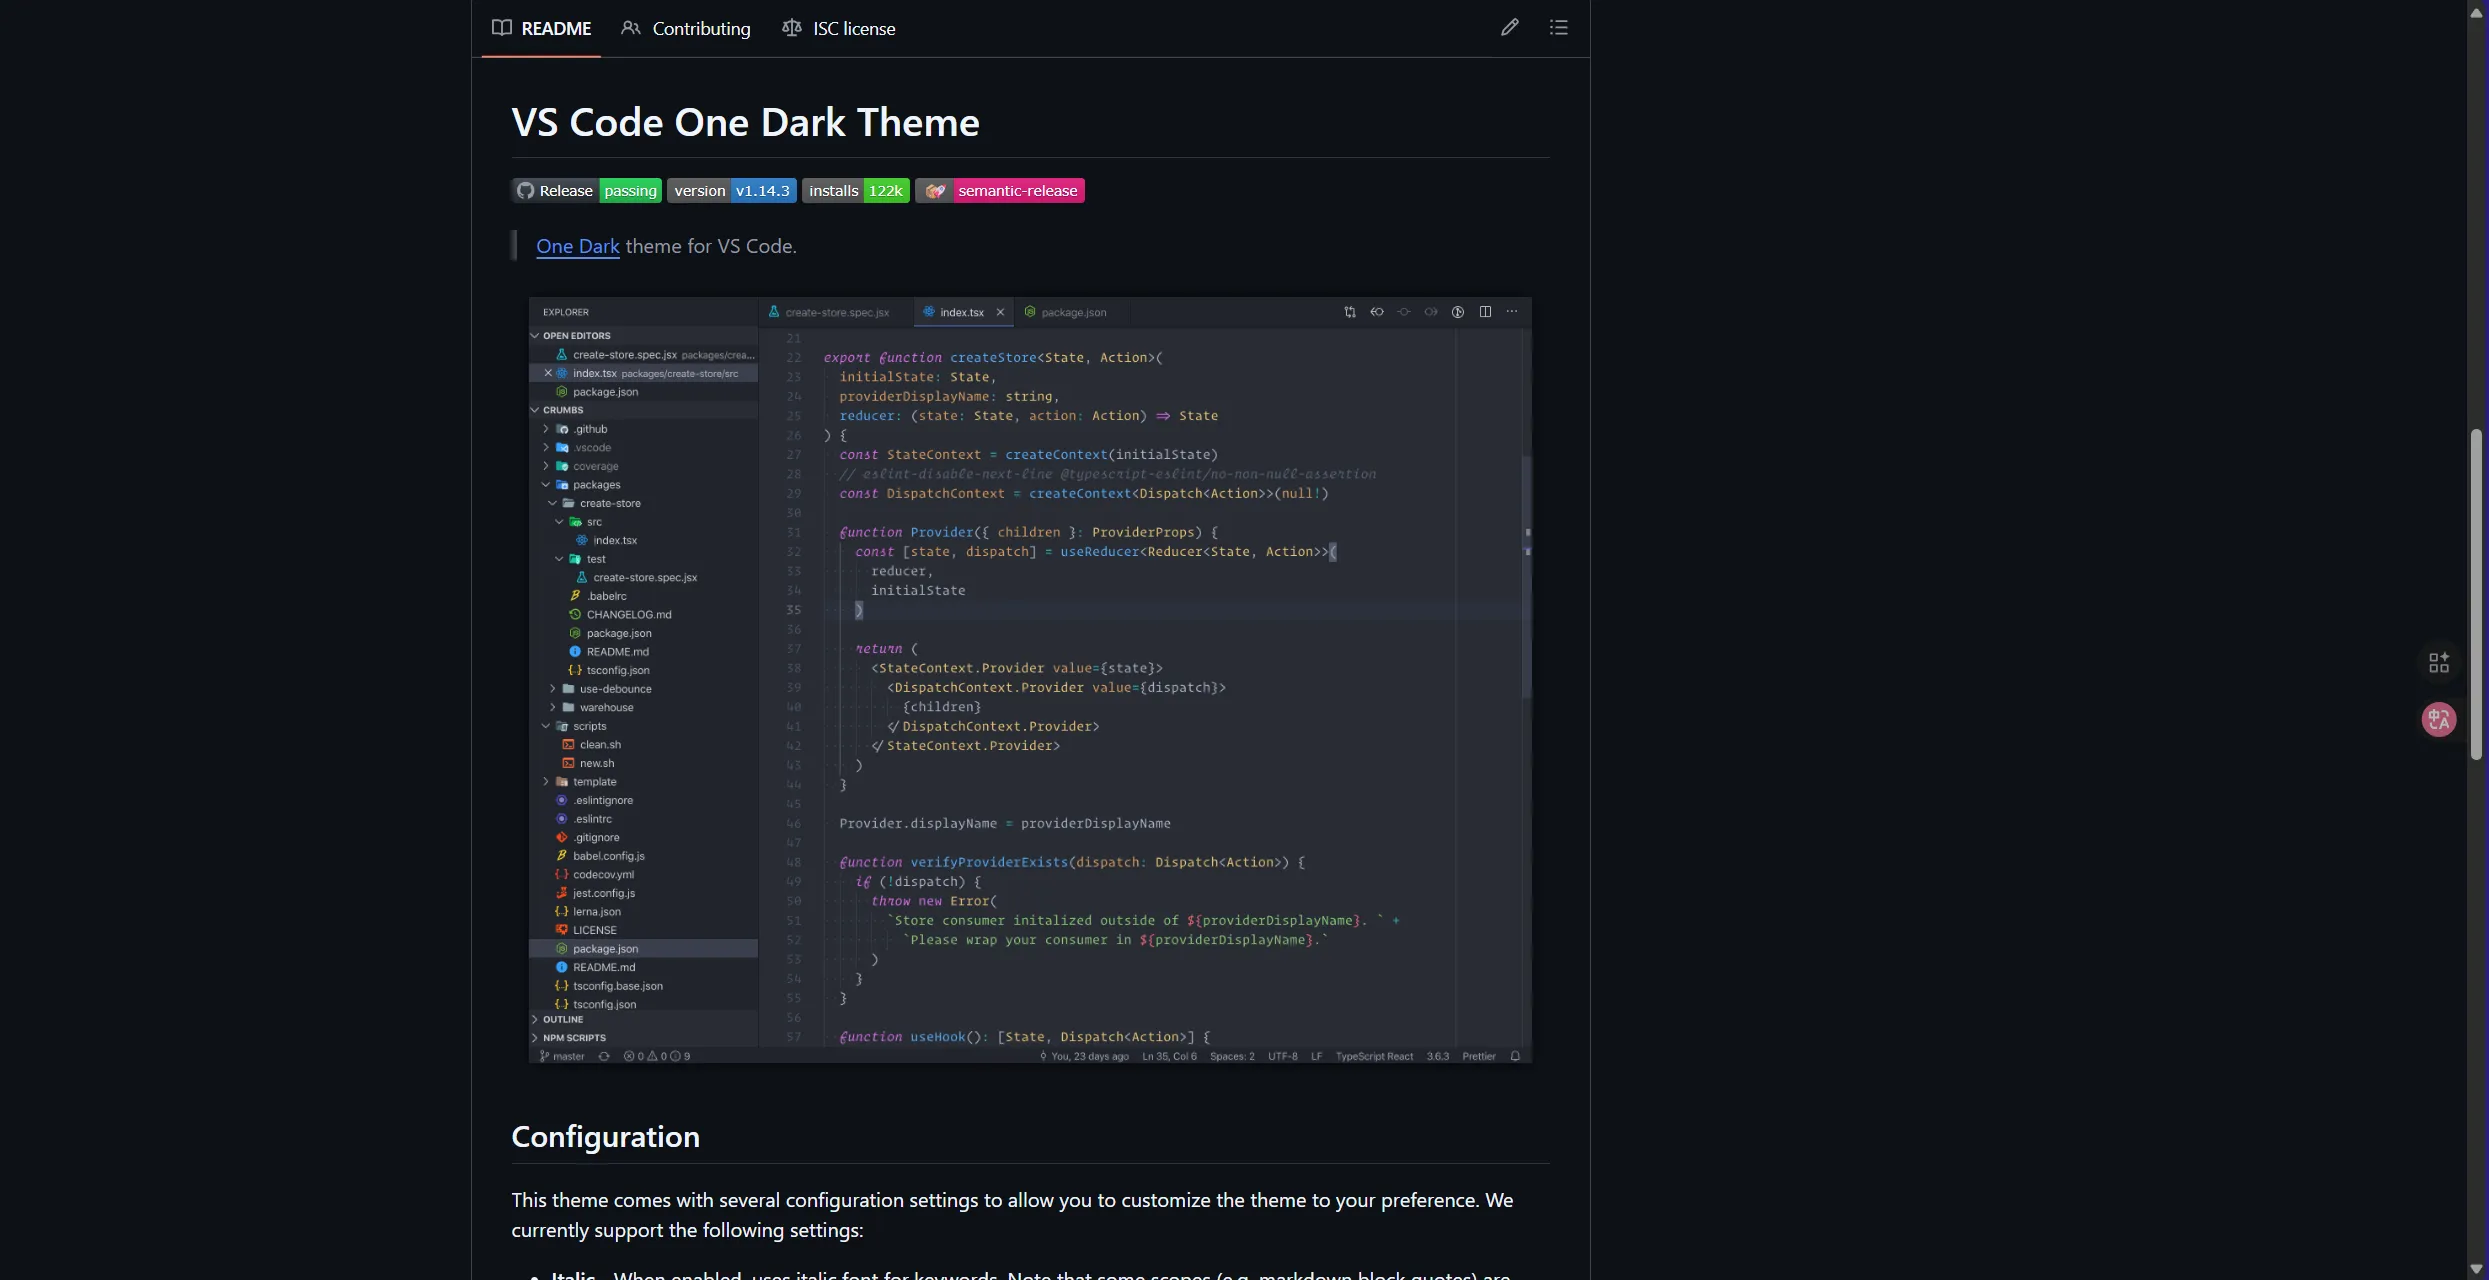Click the pencil edit README icon
The image size is (2489, 1280).
point(1509,28)
